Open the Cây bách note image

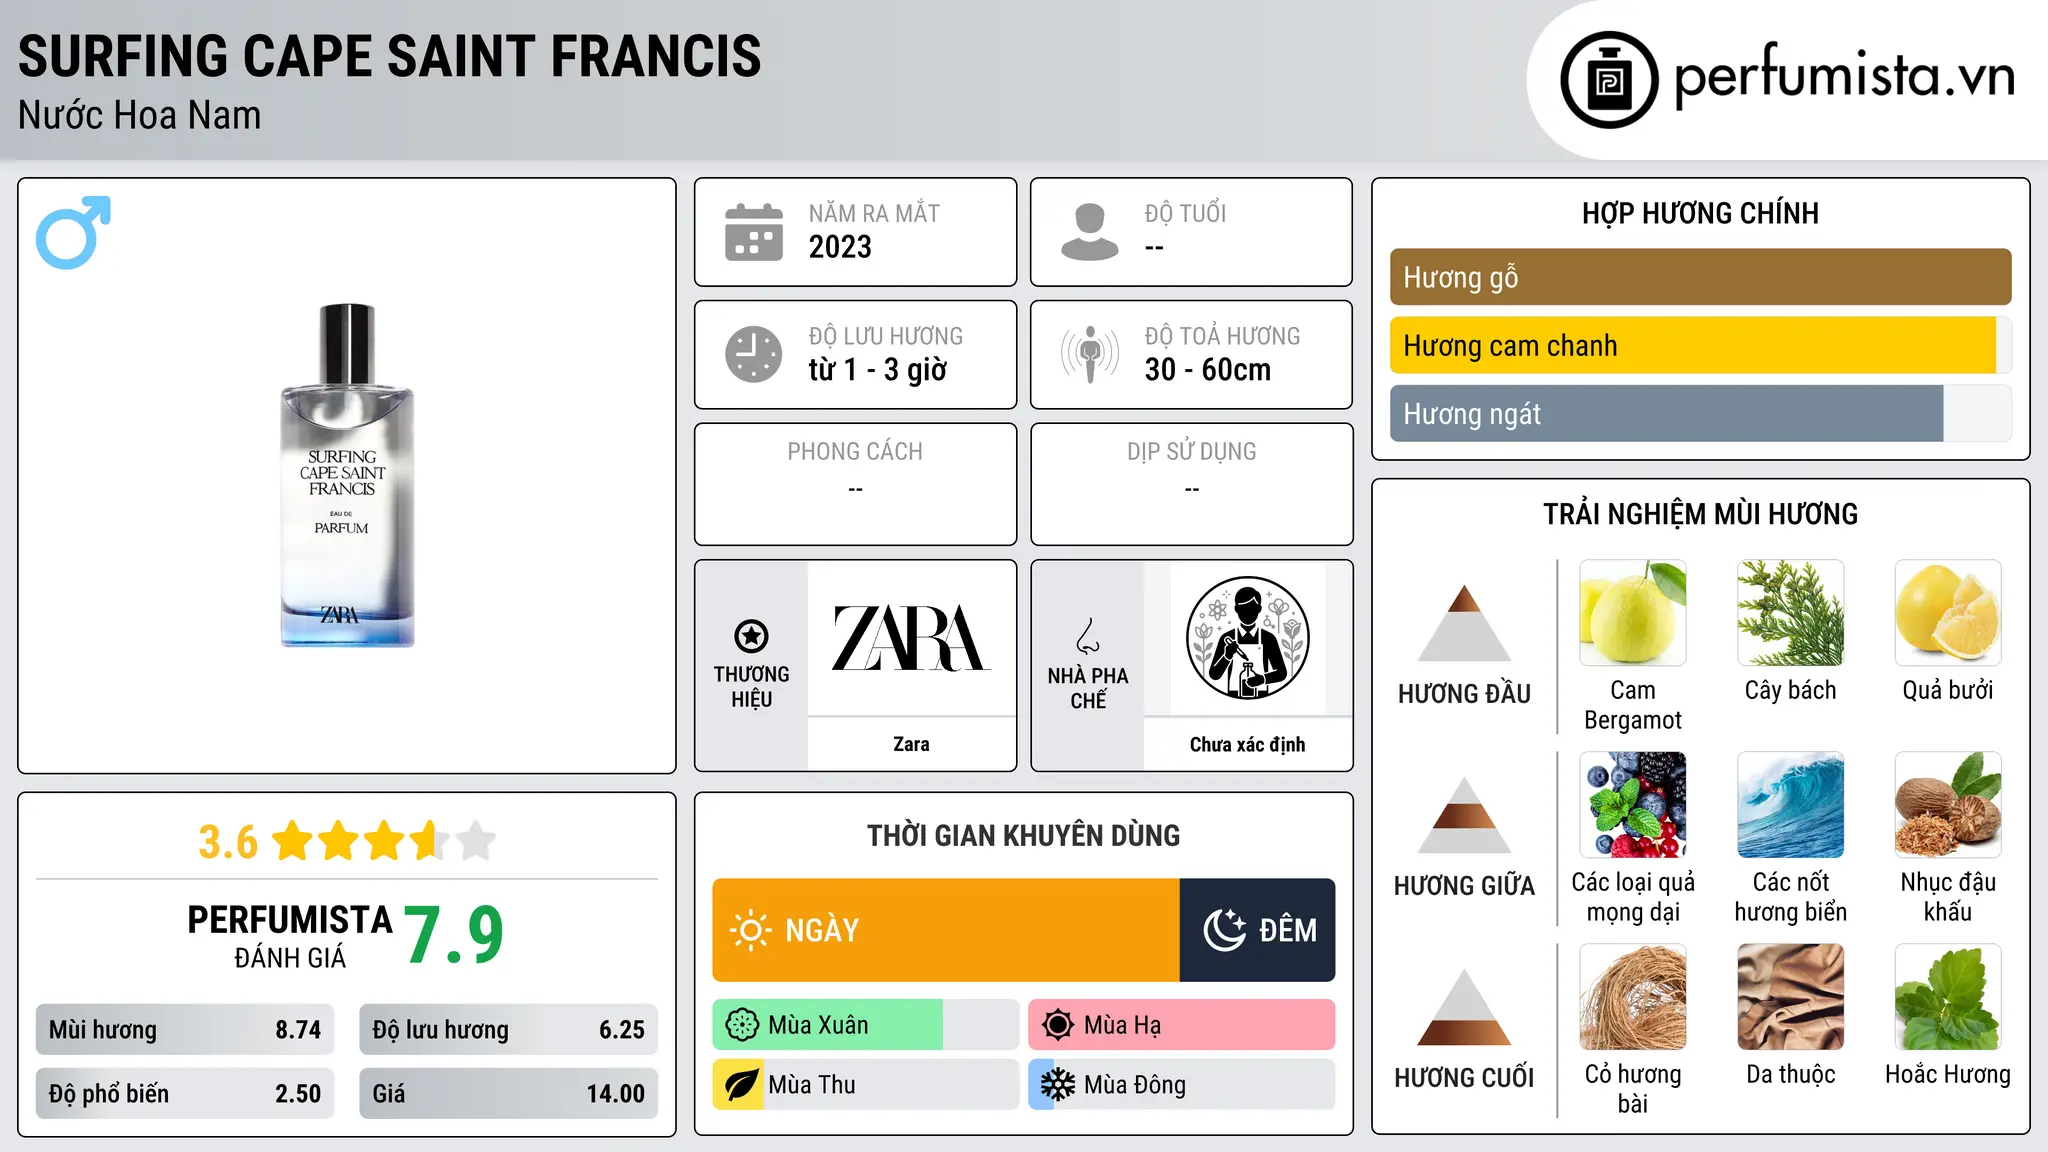pyautogui.click(x=1791, y=613)
